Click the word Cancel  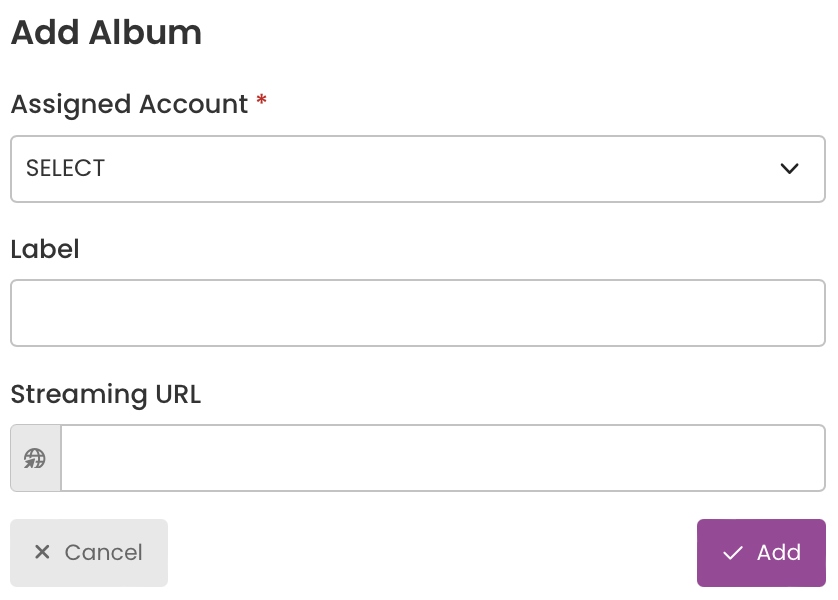coord(104,552)
